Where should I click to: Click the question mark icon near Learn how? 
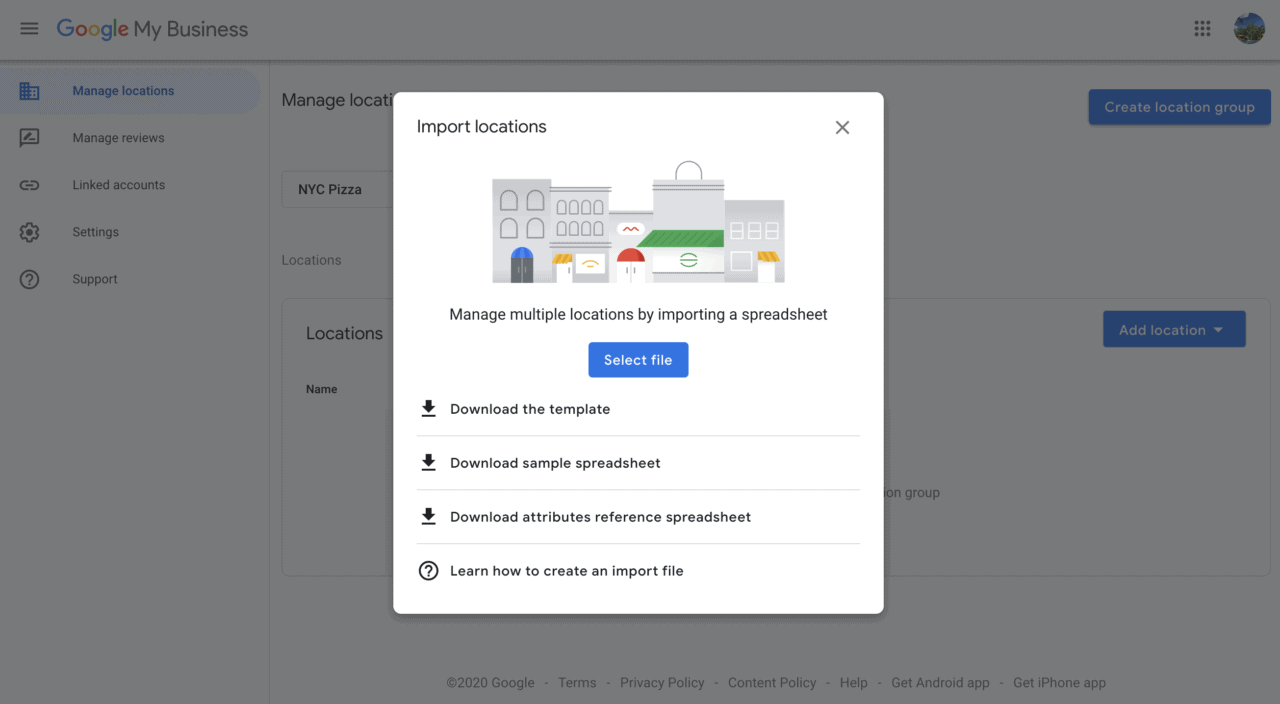pos(428,570)
